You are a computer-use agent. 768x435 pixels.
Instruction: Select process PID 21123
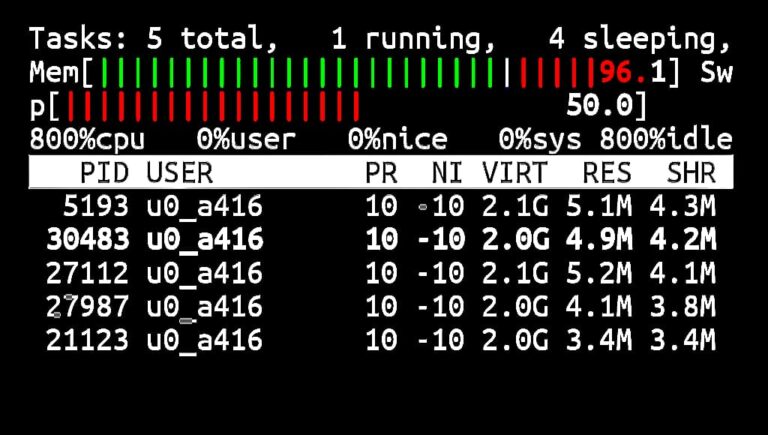(x=381, y=340)
